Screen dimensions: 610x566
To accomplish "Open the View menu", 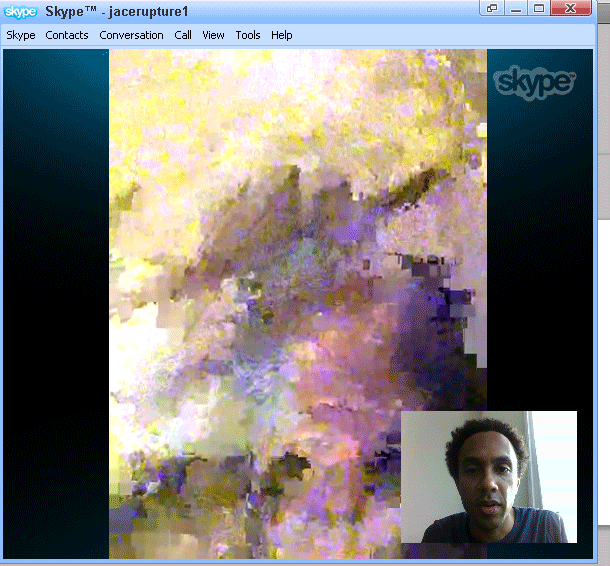I will (x=213, y=35).
